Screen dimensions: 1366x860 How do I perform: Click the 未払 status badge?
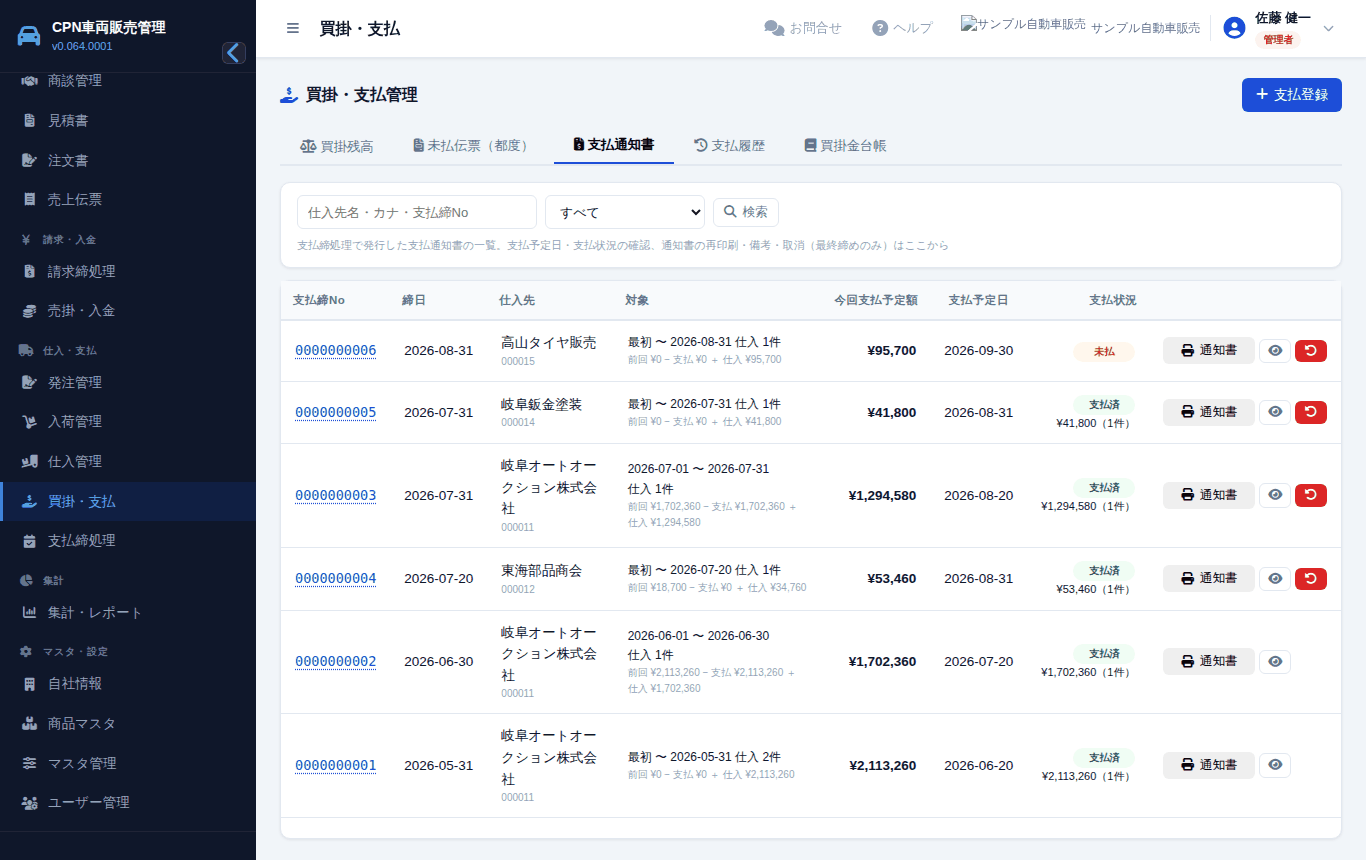(x=1104, y=352)
